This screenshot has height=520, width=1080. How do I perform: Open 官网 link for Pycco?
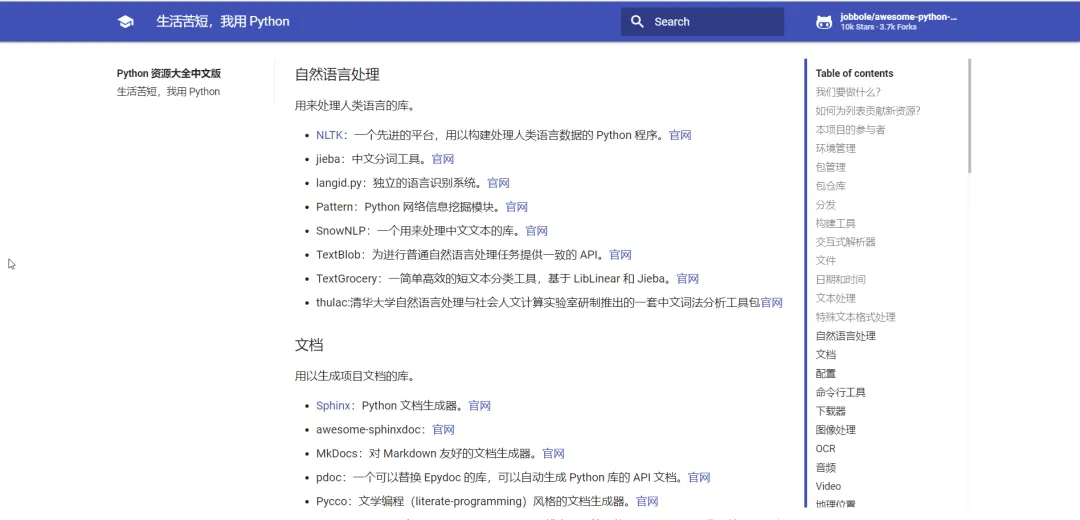pyautogui.click(x=647, y=501)
